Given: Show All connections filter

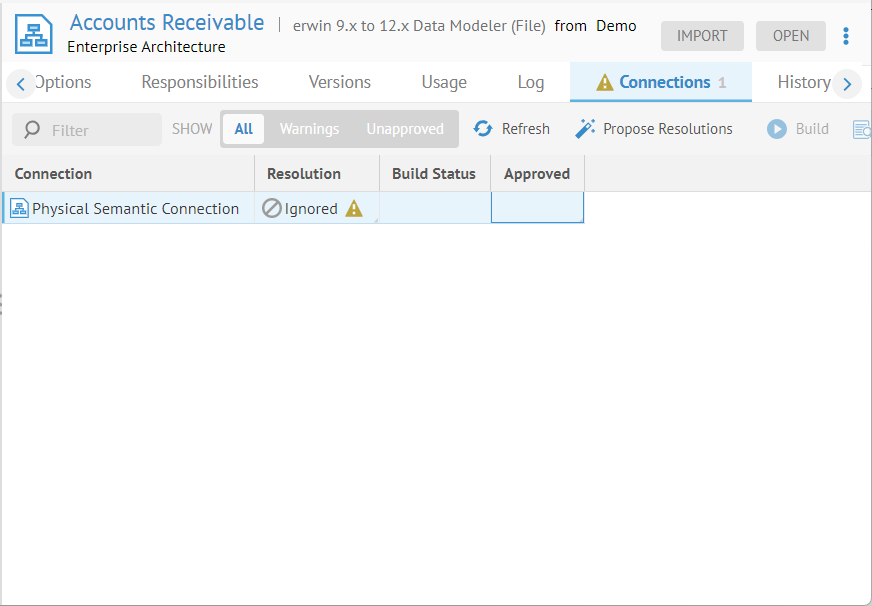Looking at the screenshot, I should pyautogui.click(x=244, y=129).
